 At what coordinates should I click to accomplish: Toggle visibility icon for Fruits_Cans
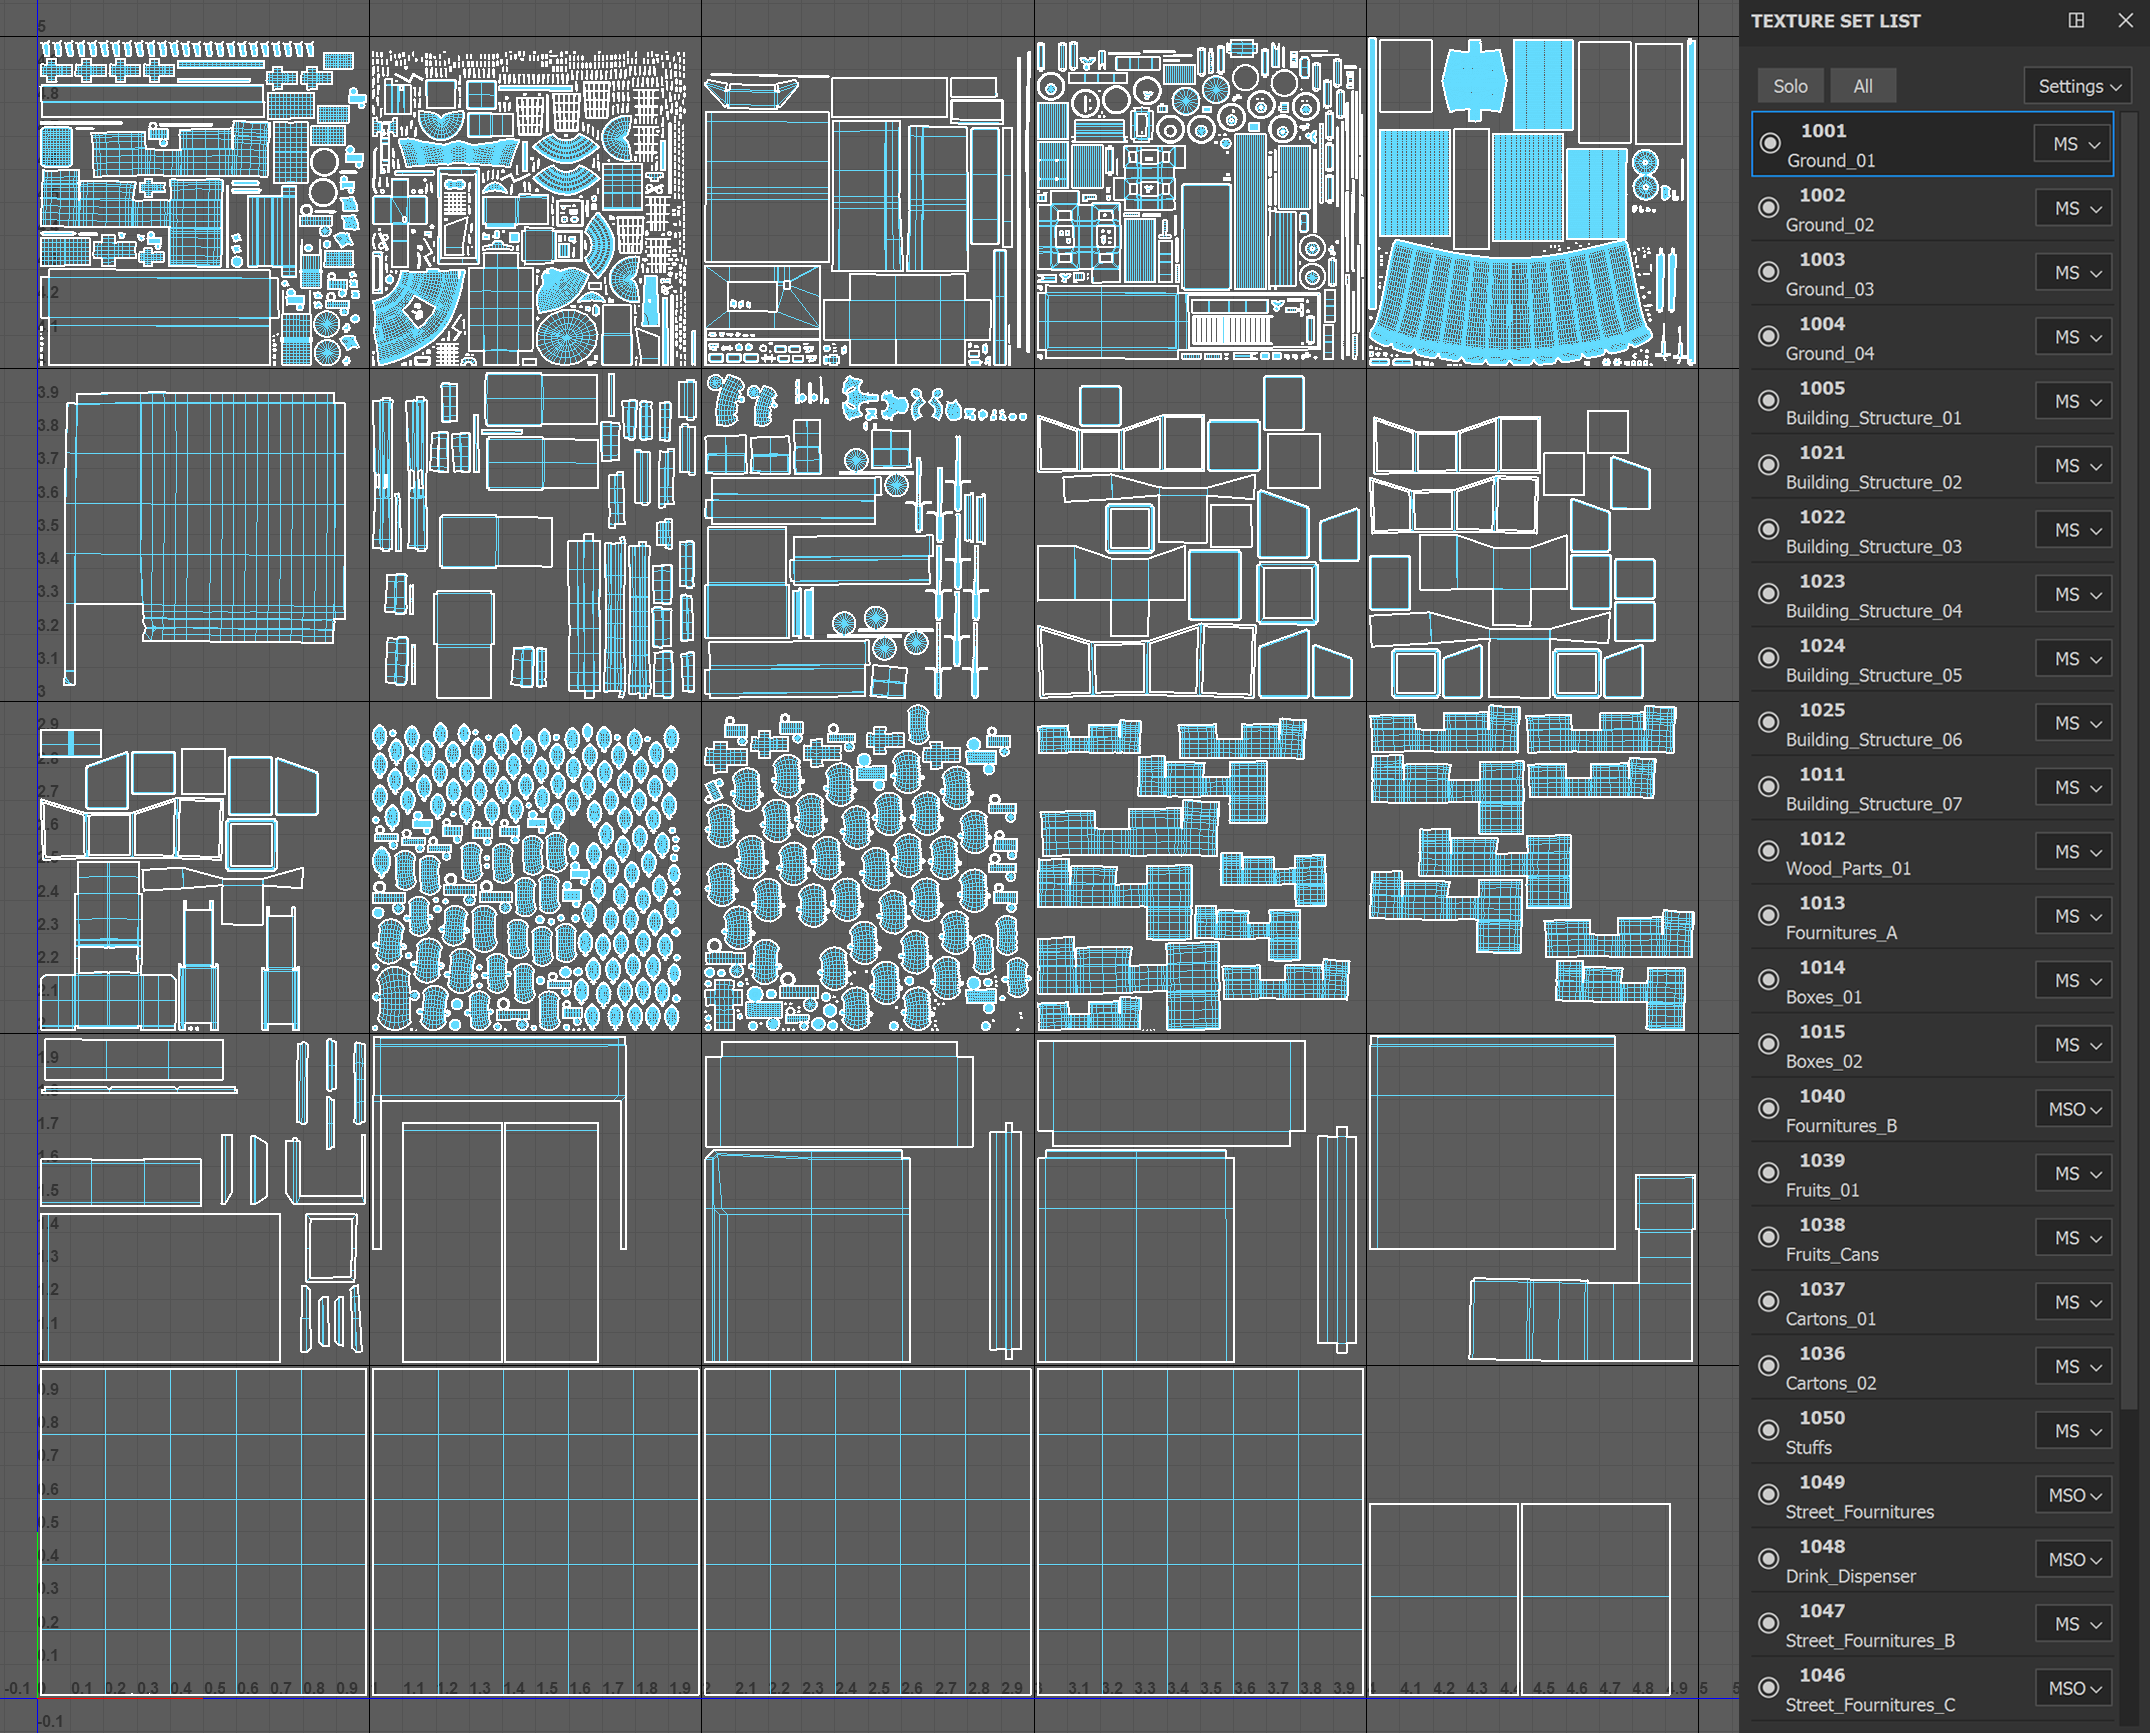coord(1769,1238)
